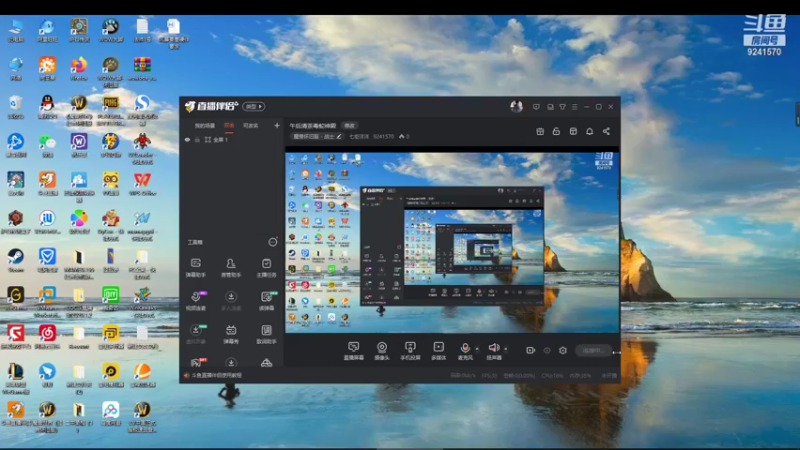Viewport: 800px width, 450px height.
Task: Click the speaker icon in bottom toolbar
Action: [493, 348]
